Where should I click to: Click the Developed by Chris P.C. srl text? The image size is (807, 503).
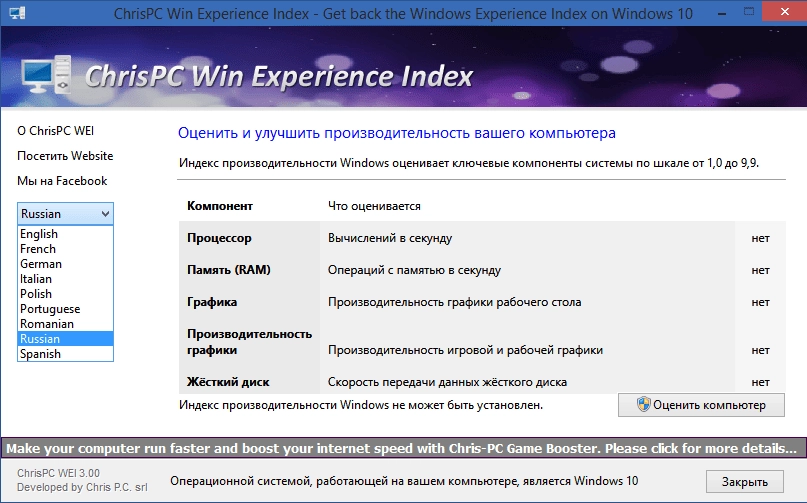82,487
